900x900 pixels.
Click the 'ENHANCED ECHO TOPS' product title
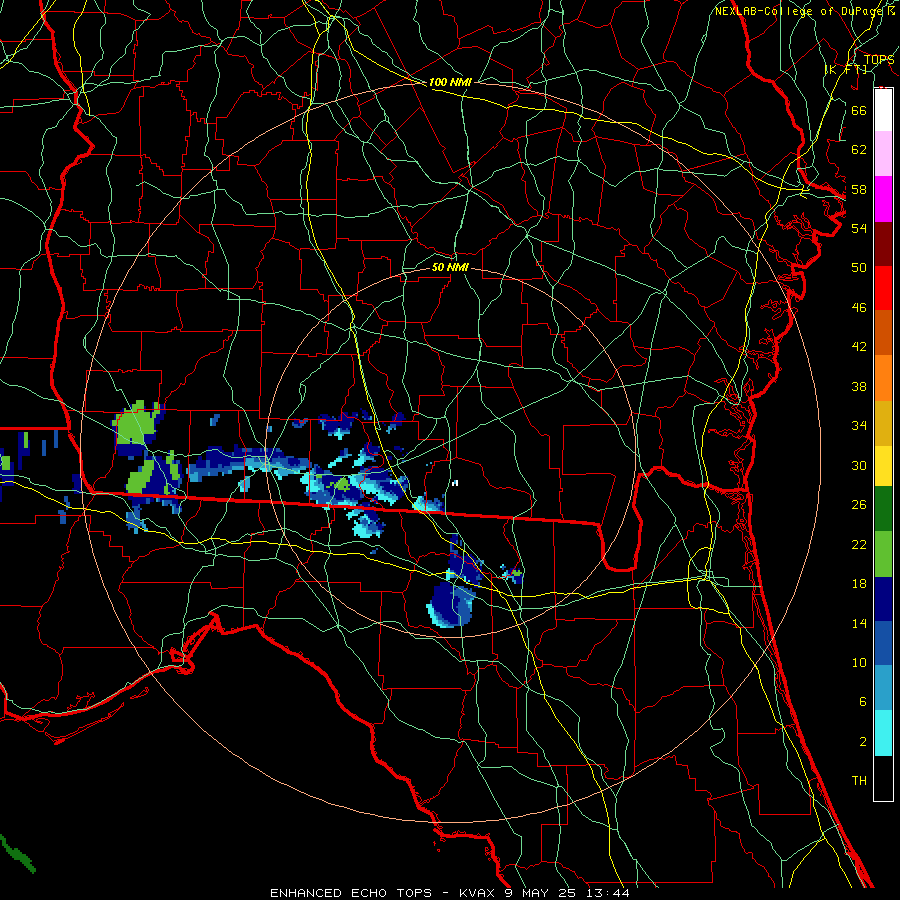click(x=351, y=893)
